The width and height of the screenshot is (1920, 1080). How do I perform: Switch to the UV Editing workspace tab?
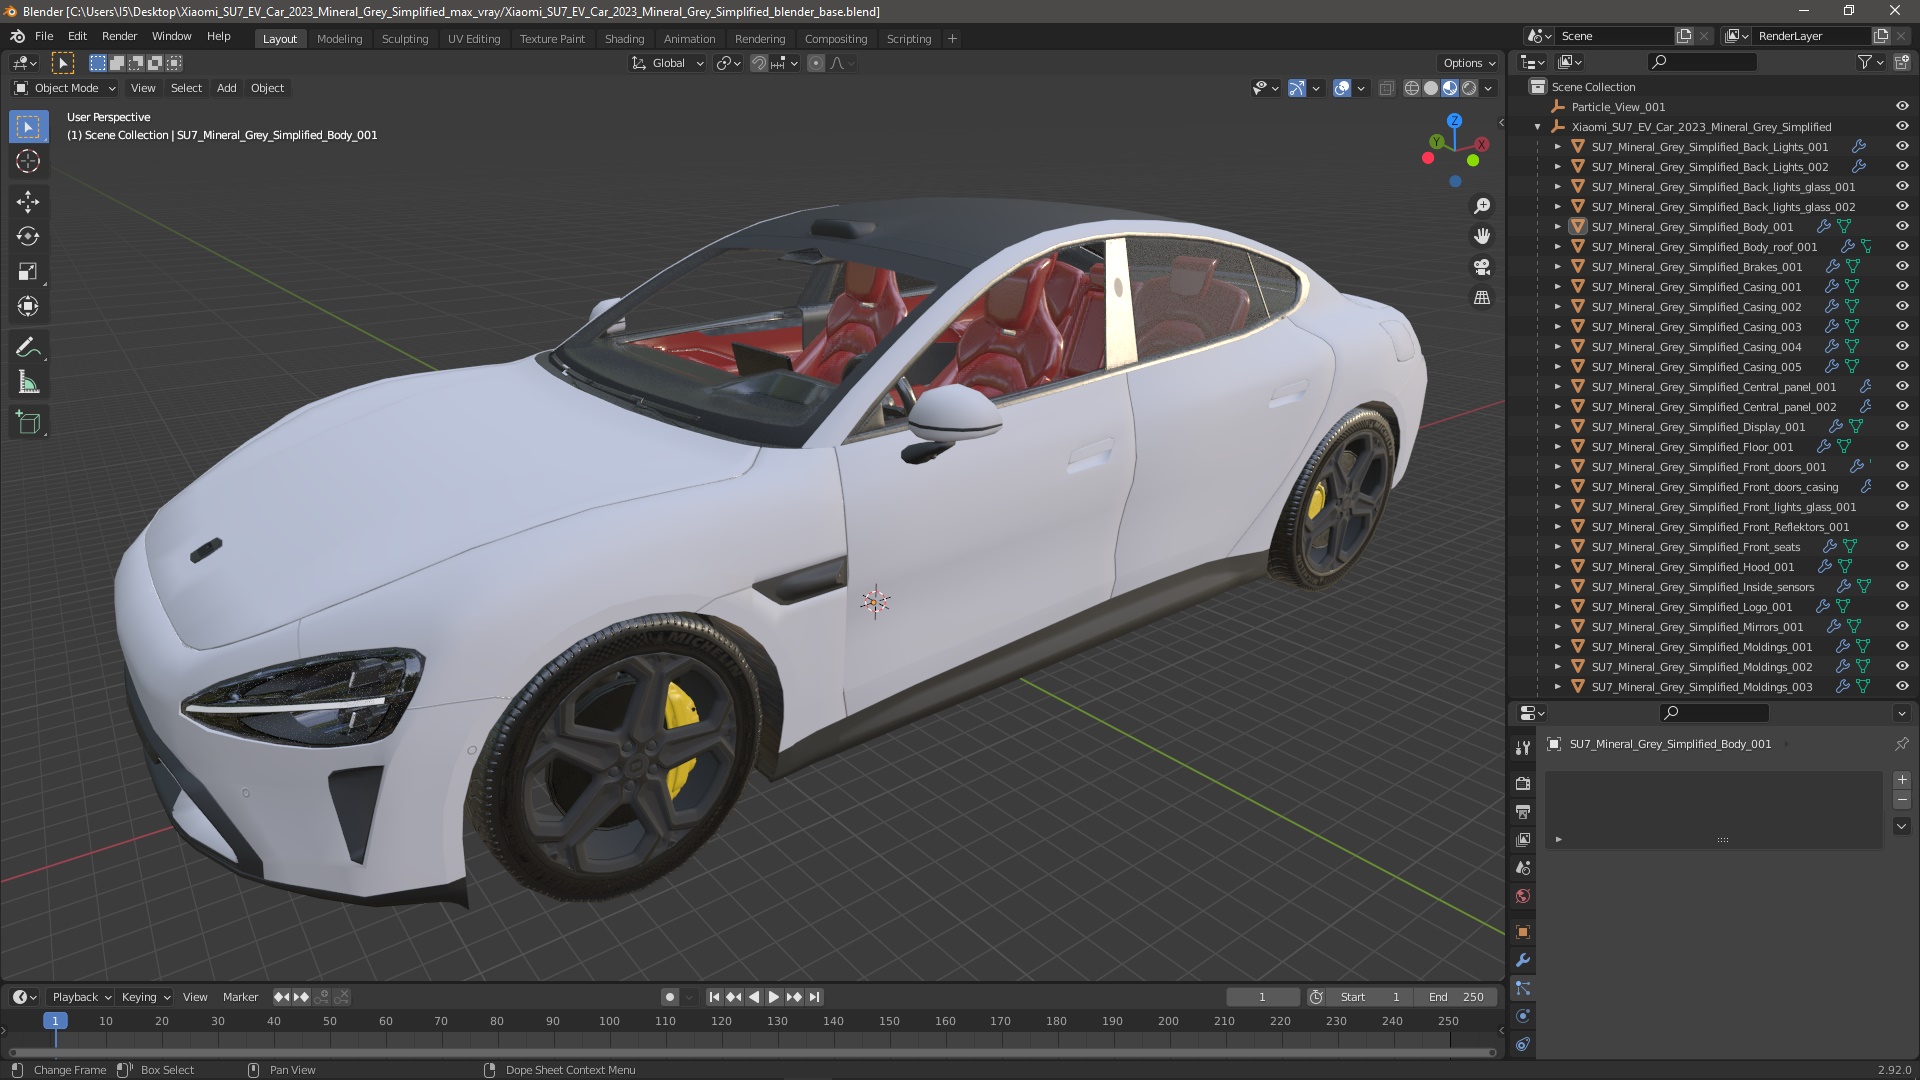[474, 39]
